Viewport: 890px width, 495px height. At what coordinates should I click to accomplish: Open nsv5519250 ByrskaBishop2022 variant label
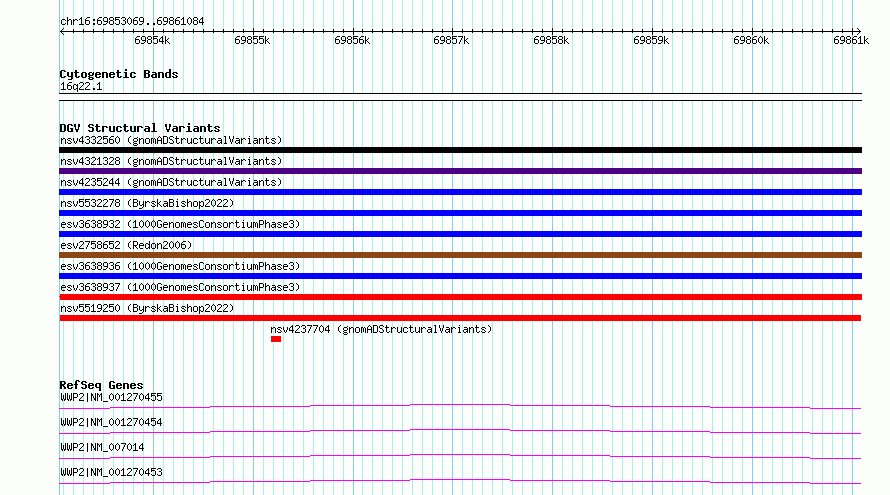[x=147, y=308]
